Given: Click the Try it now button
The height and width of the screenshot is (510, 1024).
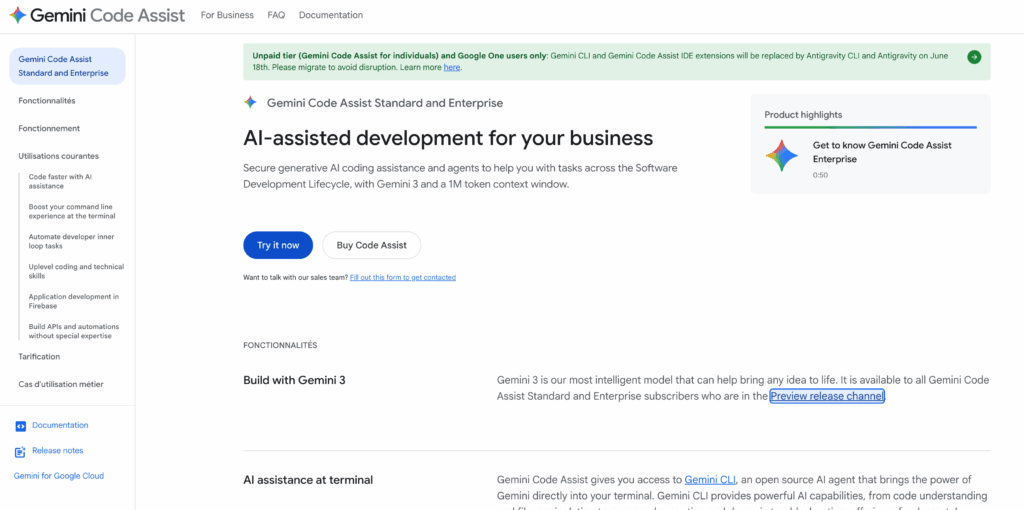Looking at the screenshot, I should 278,246.
